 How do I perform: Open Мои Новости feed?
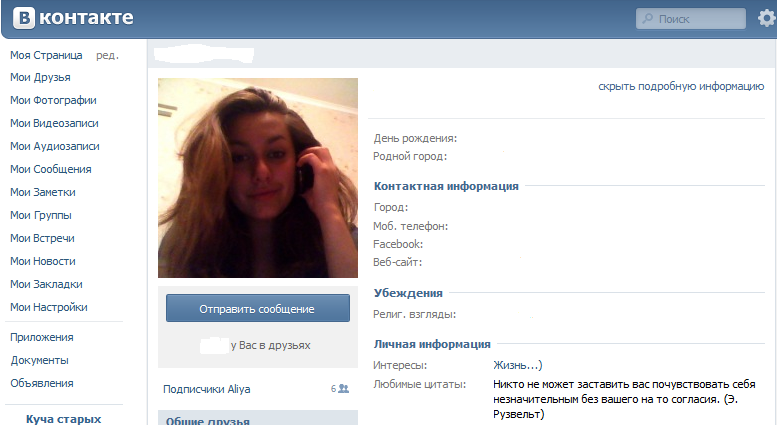coord(43,261)
